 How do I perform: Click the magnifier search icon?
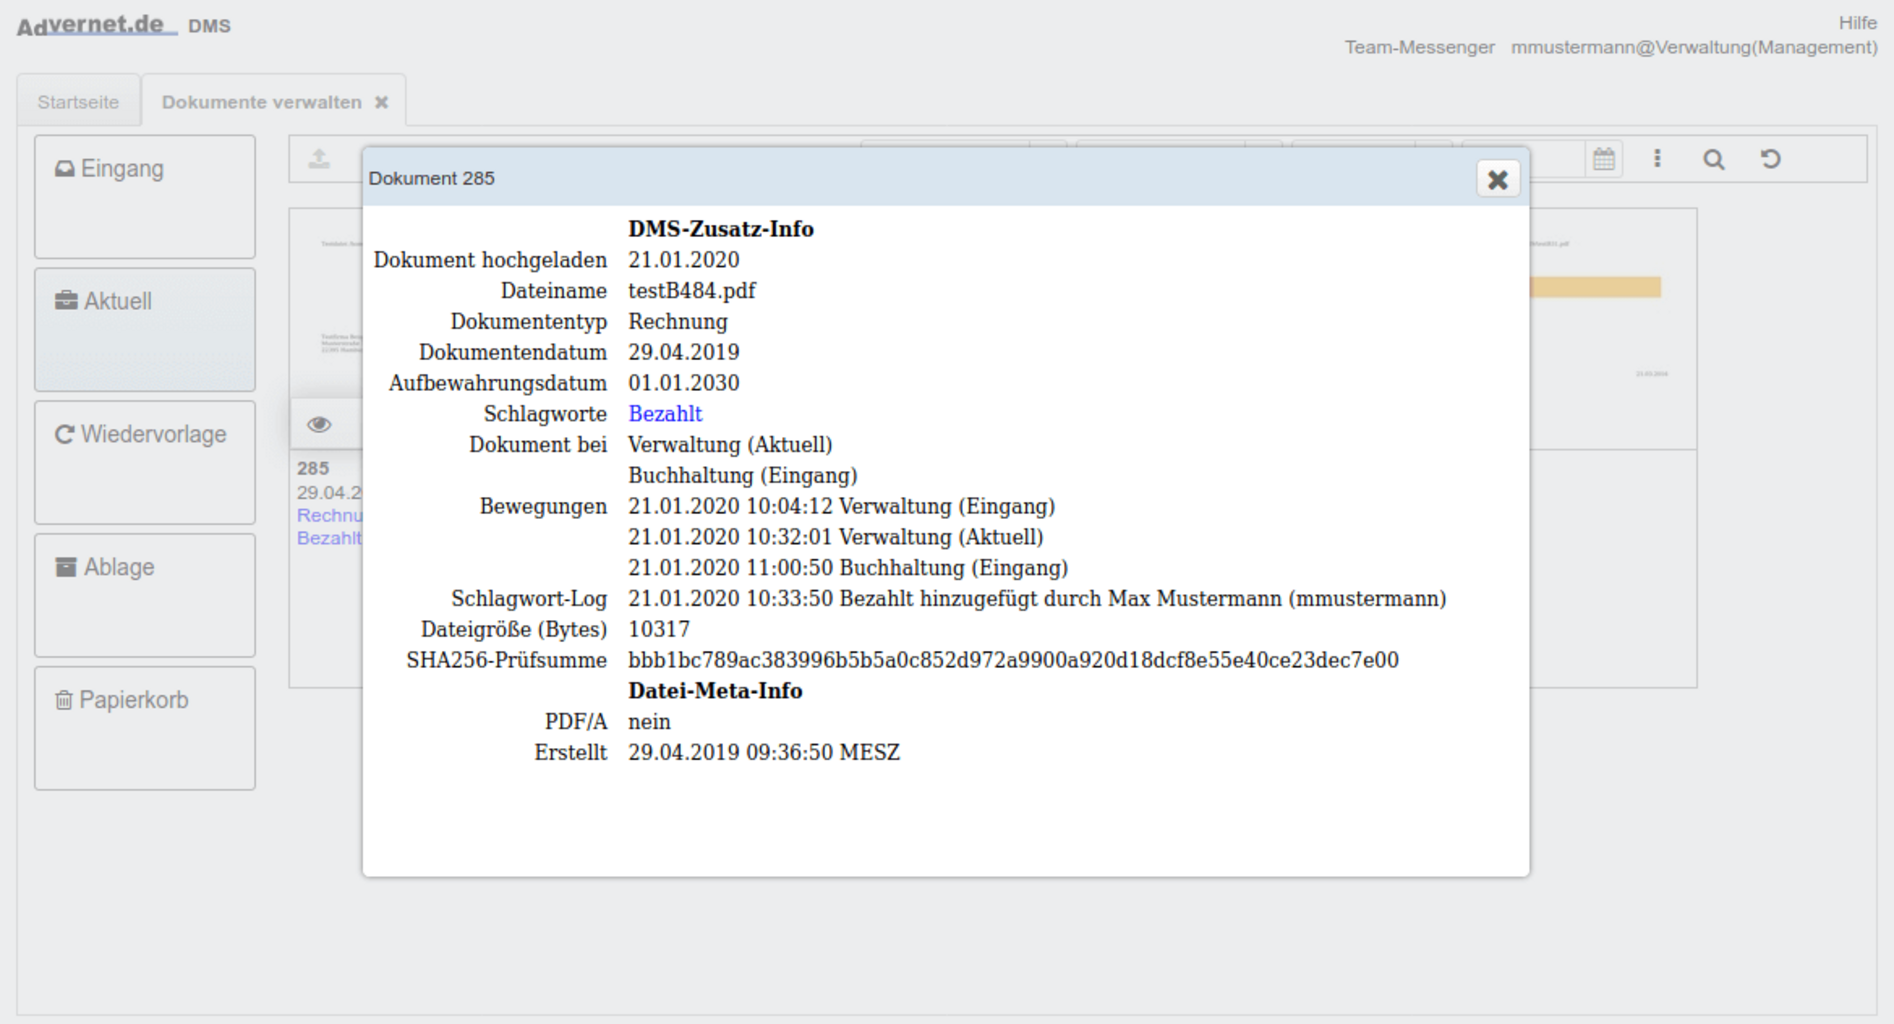[x=1713, y=160]
